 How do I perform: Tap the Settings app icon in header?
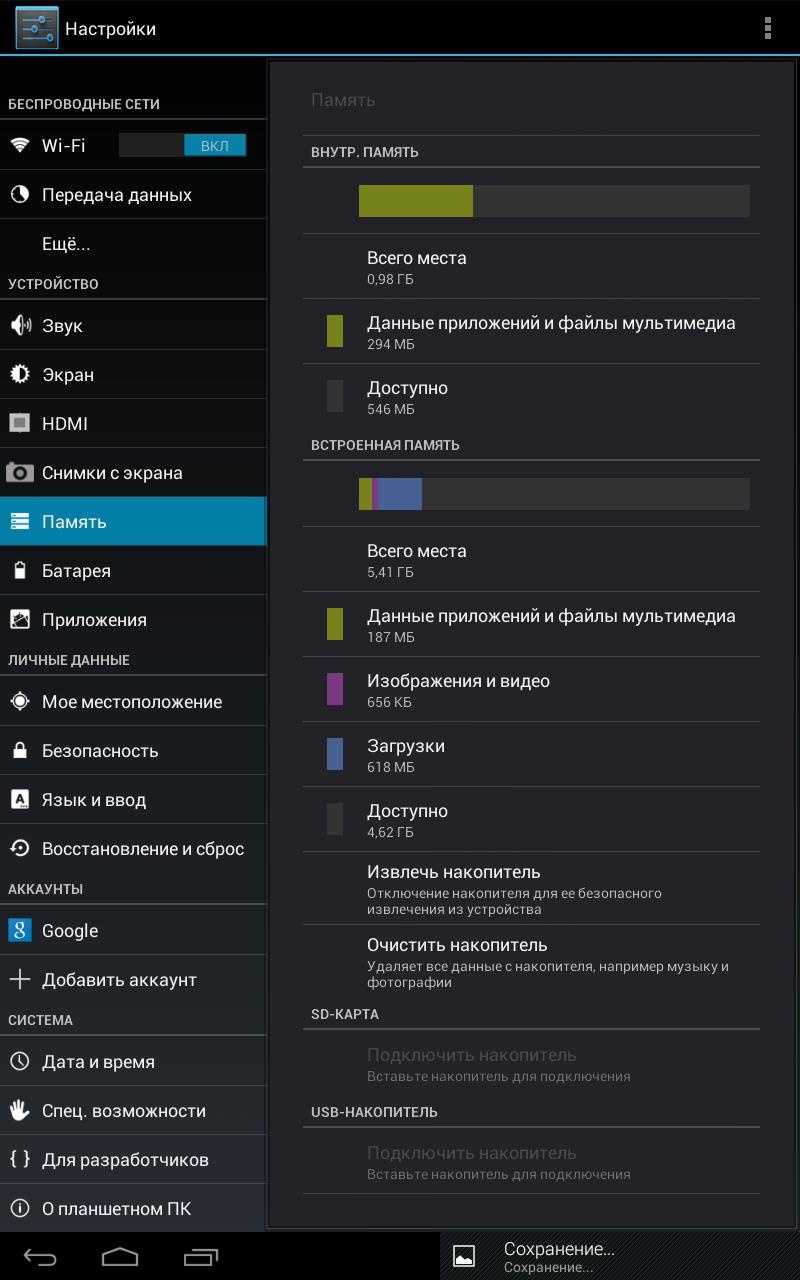pyautogui.click(x=37, y=28)
